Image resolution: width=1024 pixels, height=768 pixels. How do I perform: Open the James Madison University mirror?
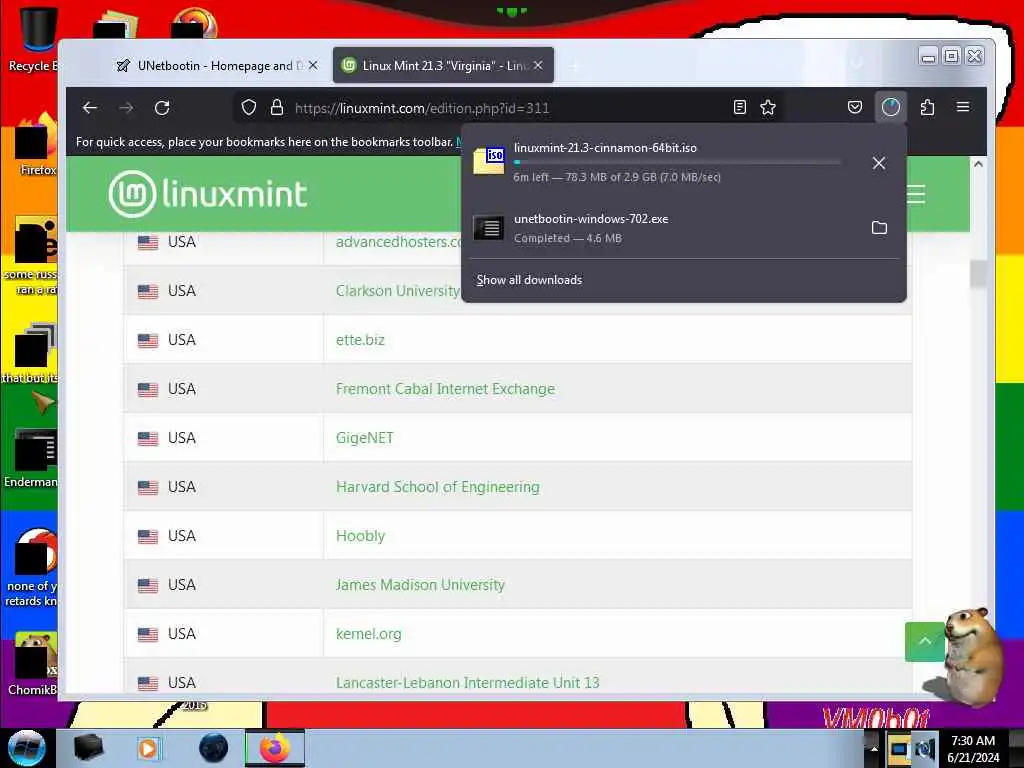(x=421, y=584)
